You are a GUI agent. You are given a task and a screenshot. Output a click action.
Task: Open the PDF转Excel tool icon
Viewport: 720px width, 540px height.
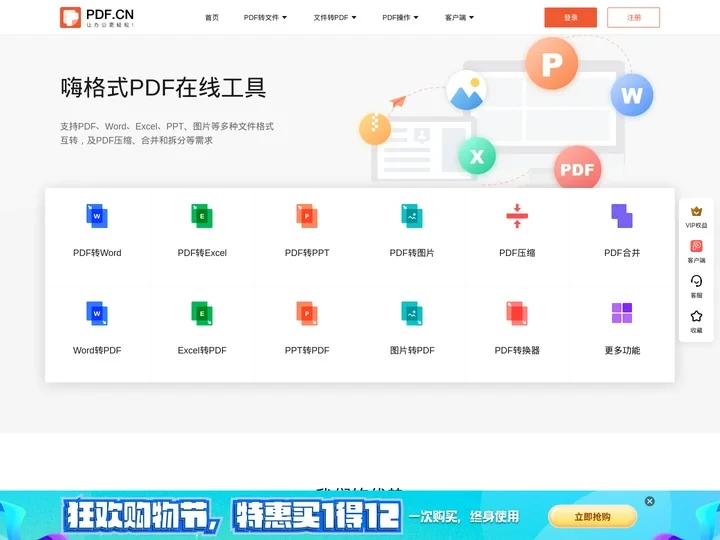point(202,216)
